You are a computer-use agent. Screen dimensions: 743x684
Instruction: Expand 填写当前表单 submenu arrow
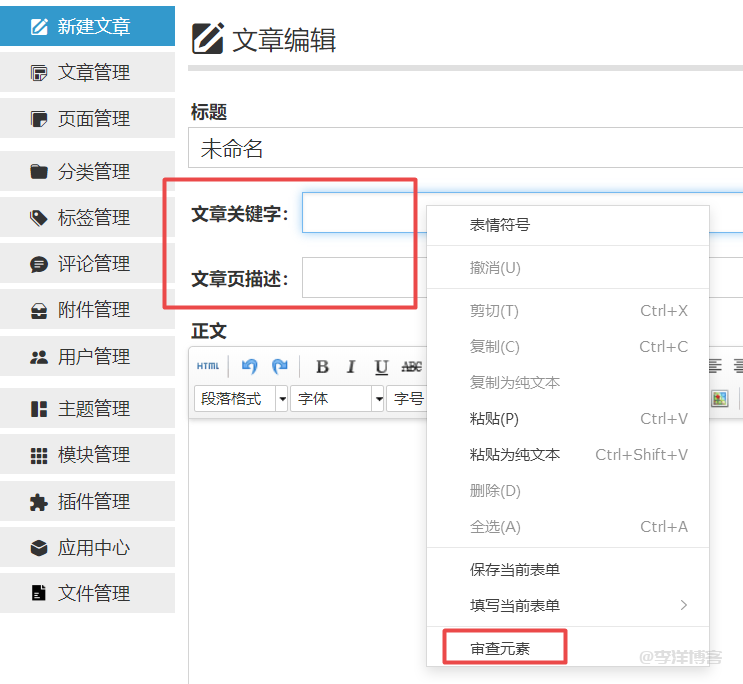[x=684, y=605]
